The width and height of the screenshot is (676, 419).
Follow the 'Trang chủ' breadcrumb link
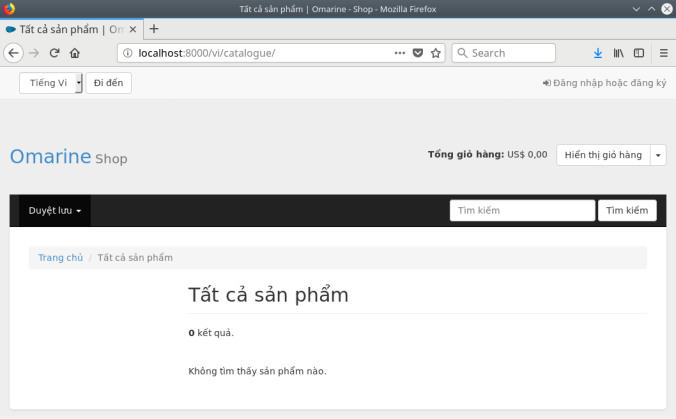click(x=60, y=258)
